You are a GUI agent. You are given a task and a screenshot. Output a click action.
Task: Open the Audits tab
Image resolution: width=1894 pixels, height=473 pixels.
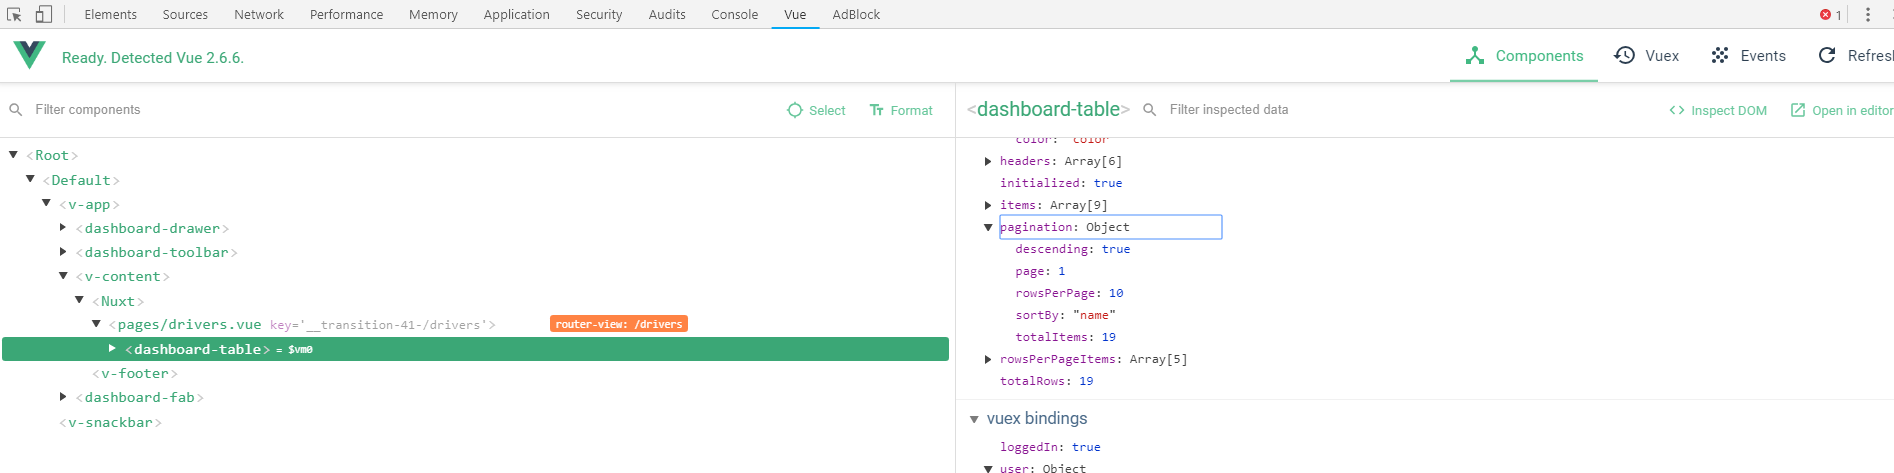[x=667, y=14]
